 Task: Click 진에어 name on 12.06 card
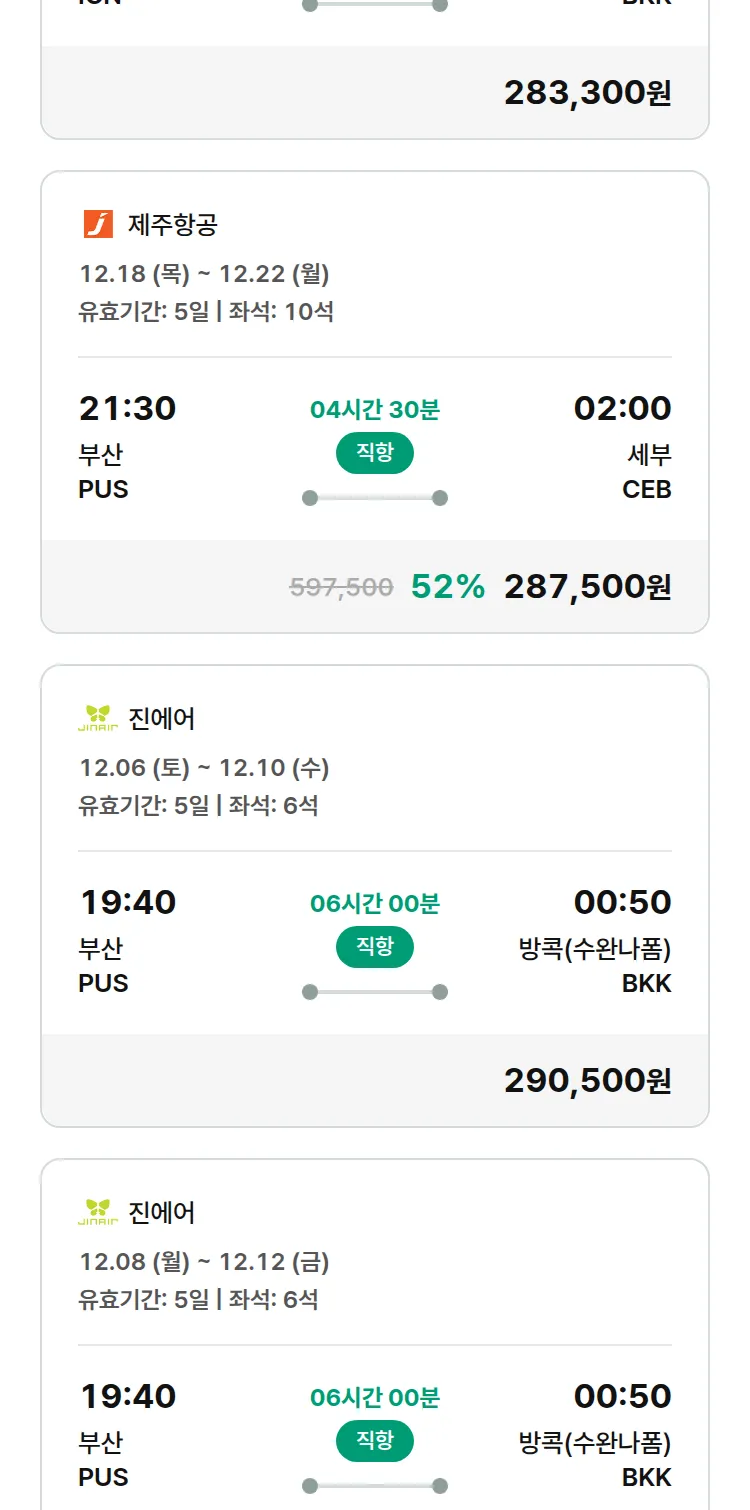[162, 719]
